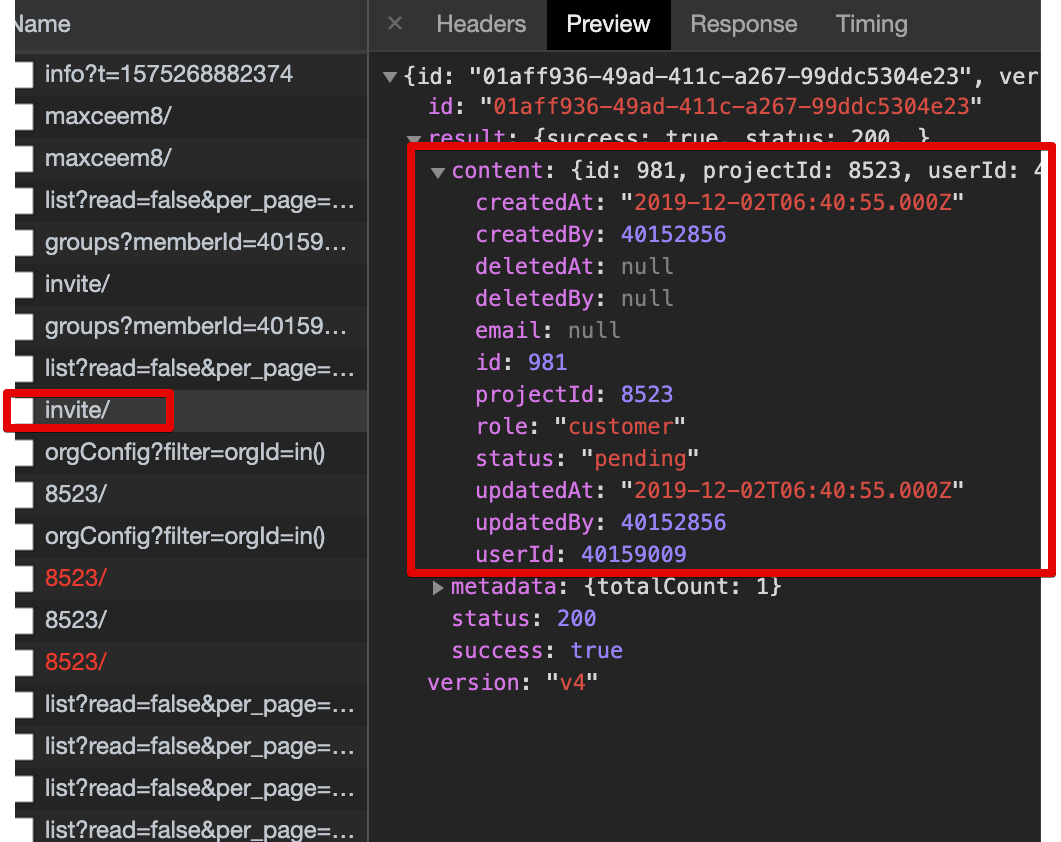This screenshot has width=1061, height=842.
Task: Toggle the checkbox beside the first red 8523/
Action: (x=24, y=578)
